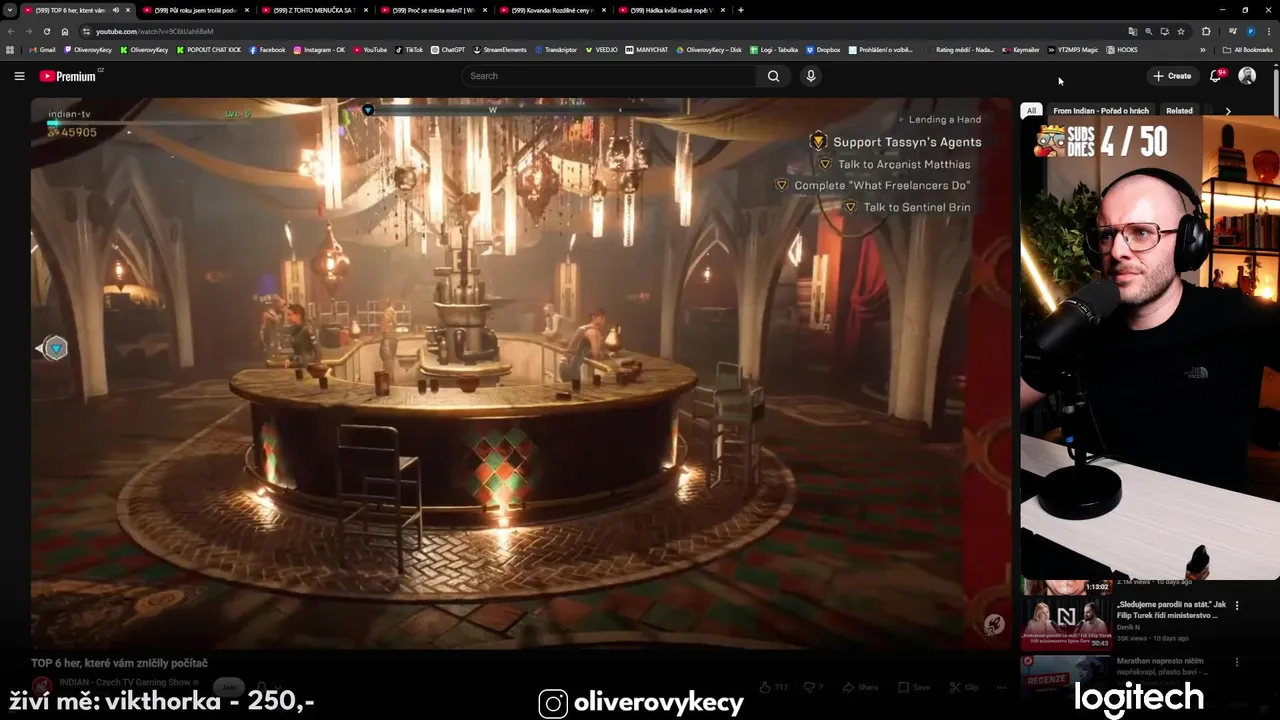Click the youtube.com address bar
Viewport: 1280px width, 720px height.
(600, 31)
